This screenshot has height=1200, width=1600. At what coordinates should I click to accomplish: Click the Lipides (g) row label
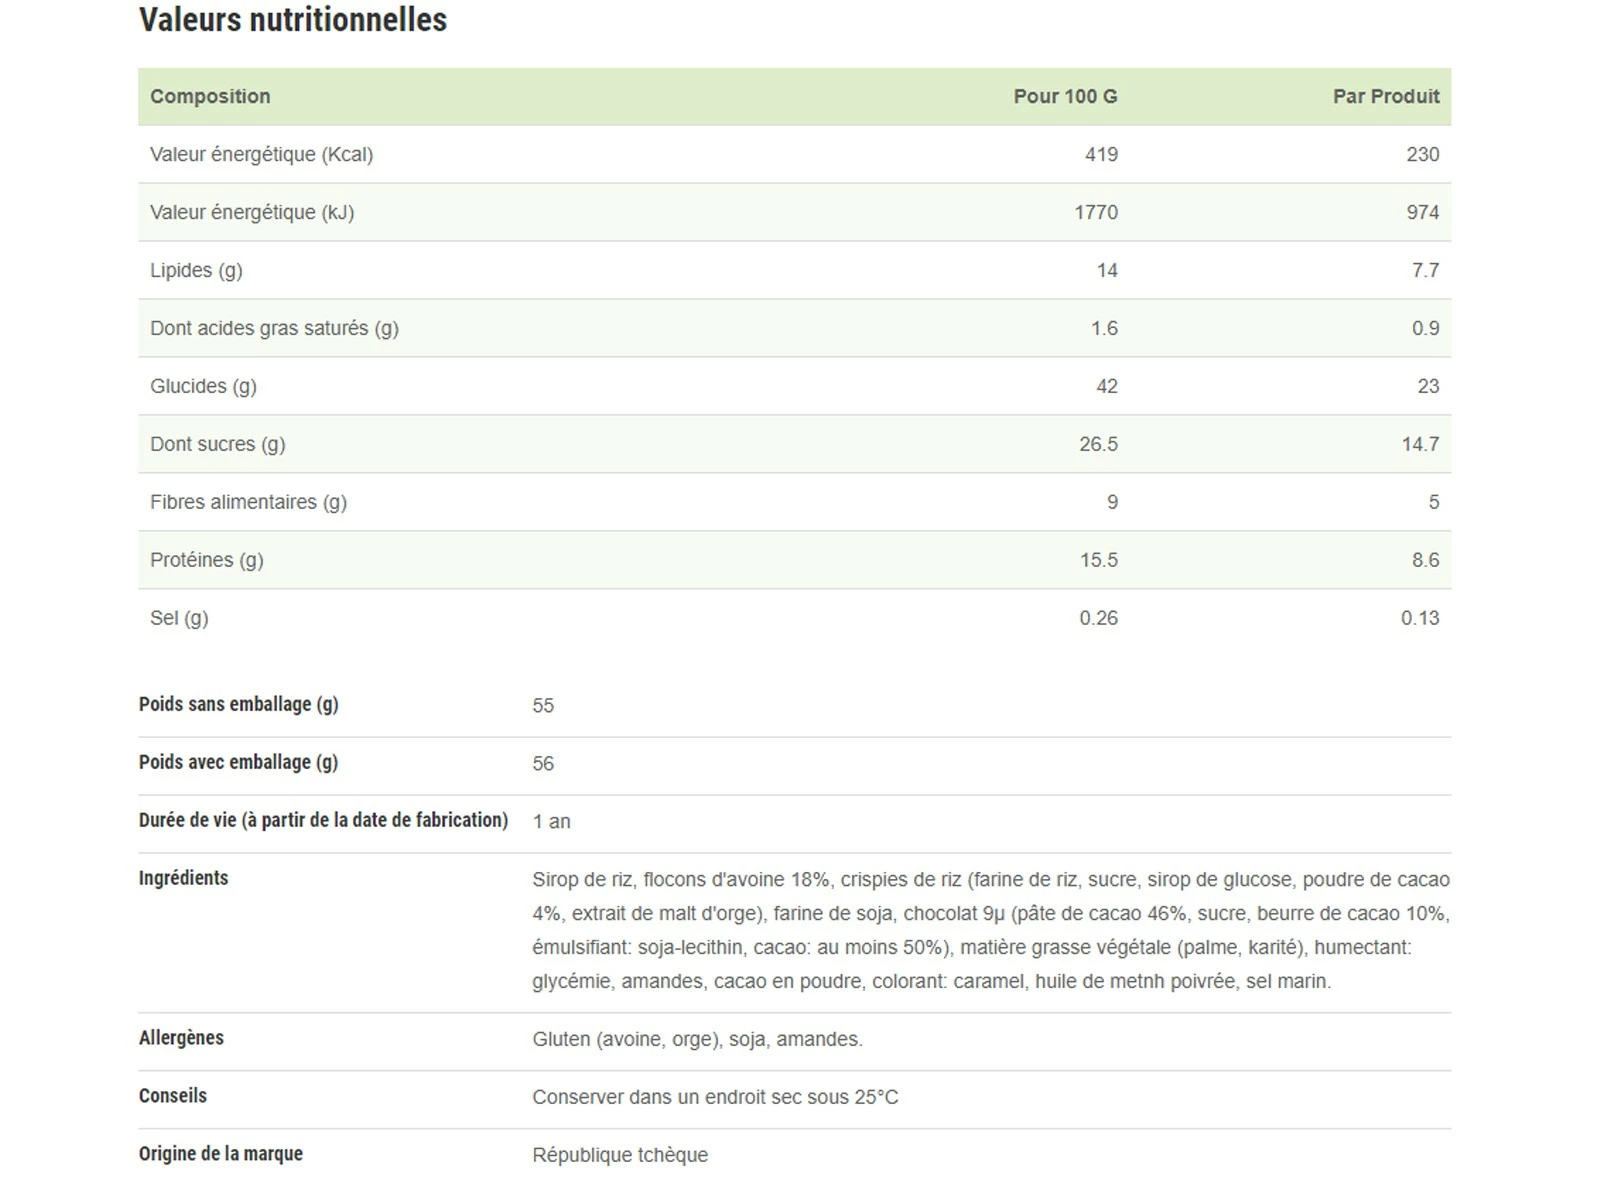coord(196,270)
